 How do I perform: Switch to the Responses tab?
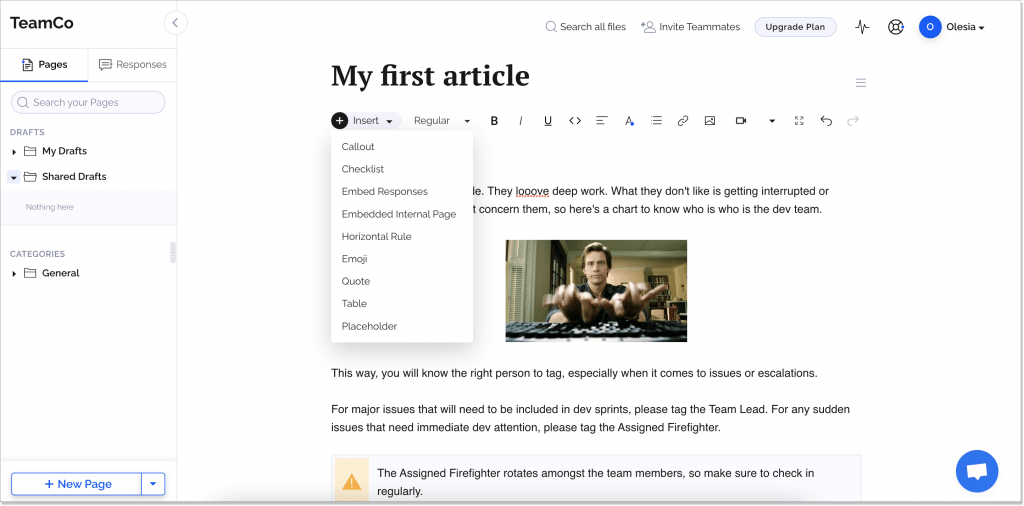133,65
